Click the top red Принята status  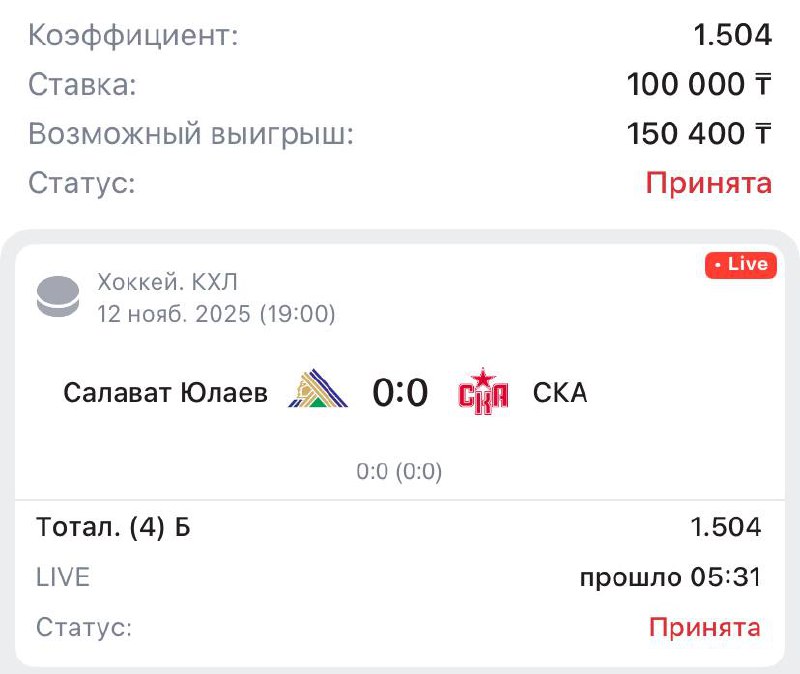tap(708, 183)
